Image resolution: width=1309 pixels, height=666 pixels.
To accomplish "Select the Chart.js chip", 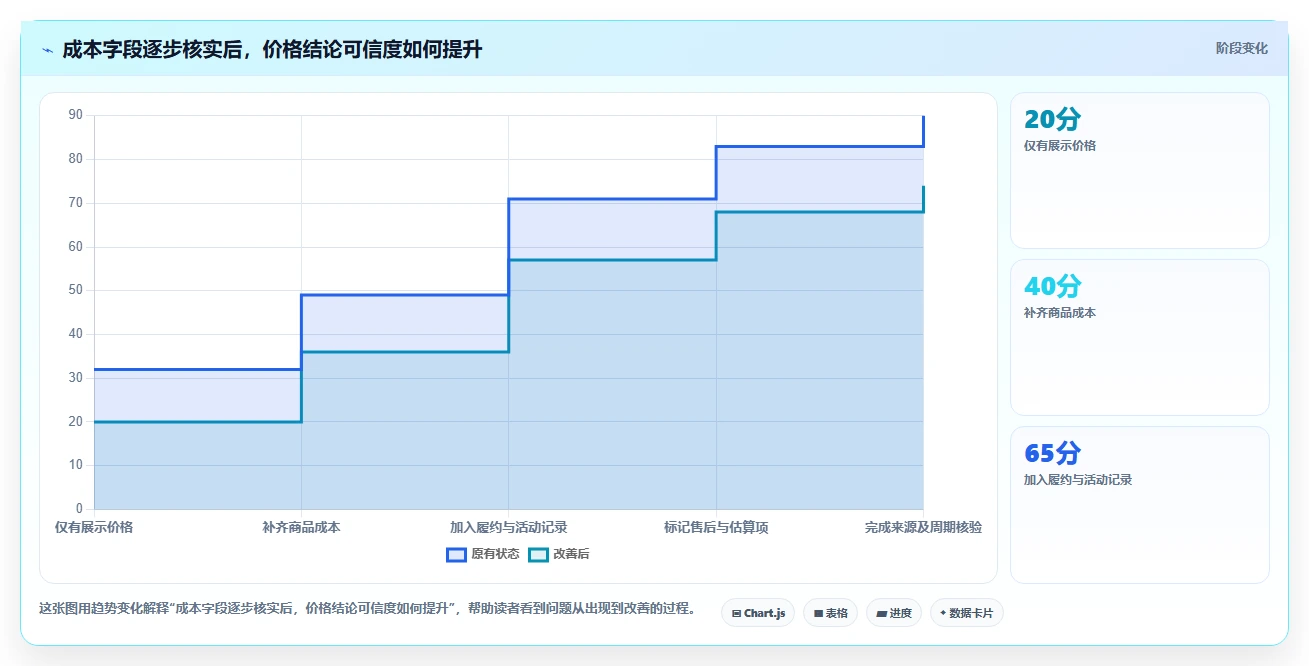I will [758, 613].
